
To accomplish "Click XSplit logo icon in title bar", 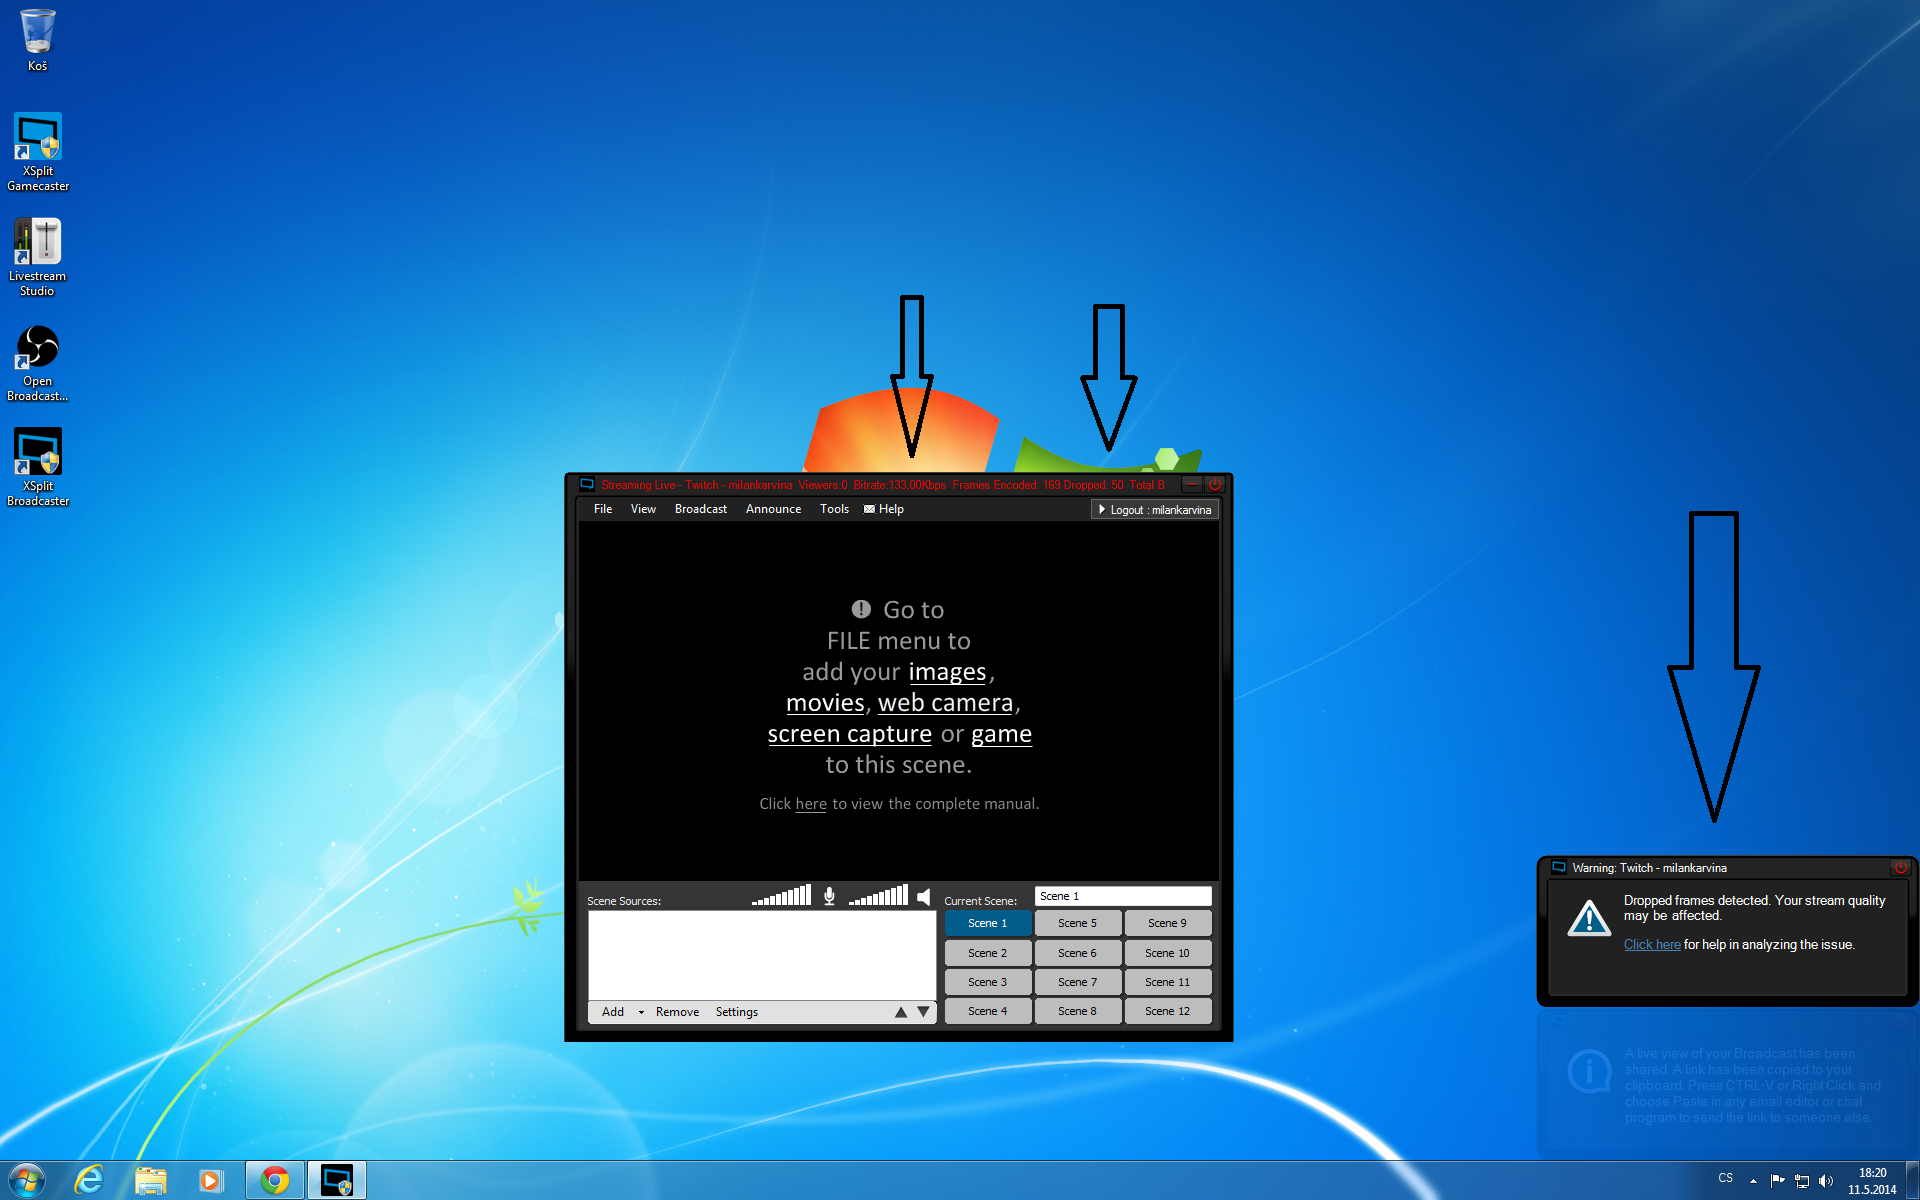I will 588,485.
